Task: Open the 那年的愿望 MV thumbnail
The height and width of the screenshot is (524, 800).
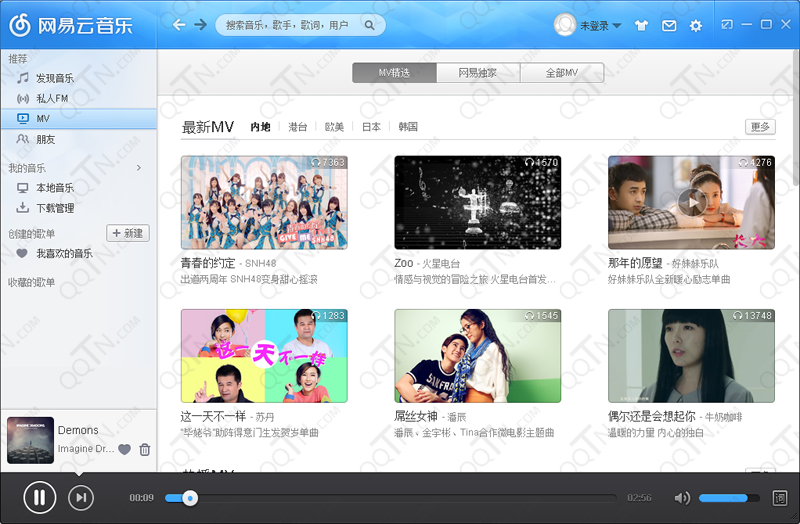Action: [x=691, y=202]
